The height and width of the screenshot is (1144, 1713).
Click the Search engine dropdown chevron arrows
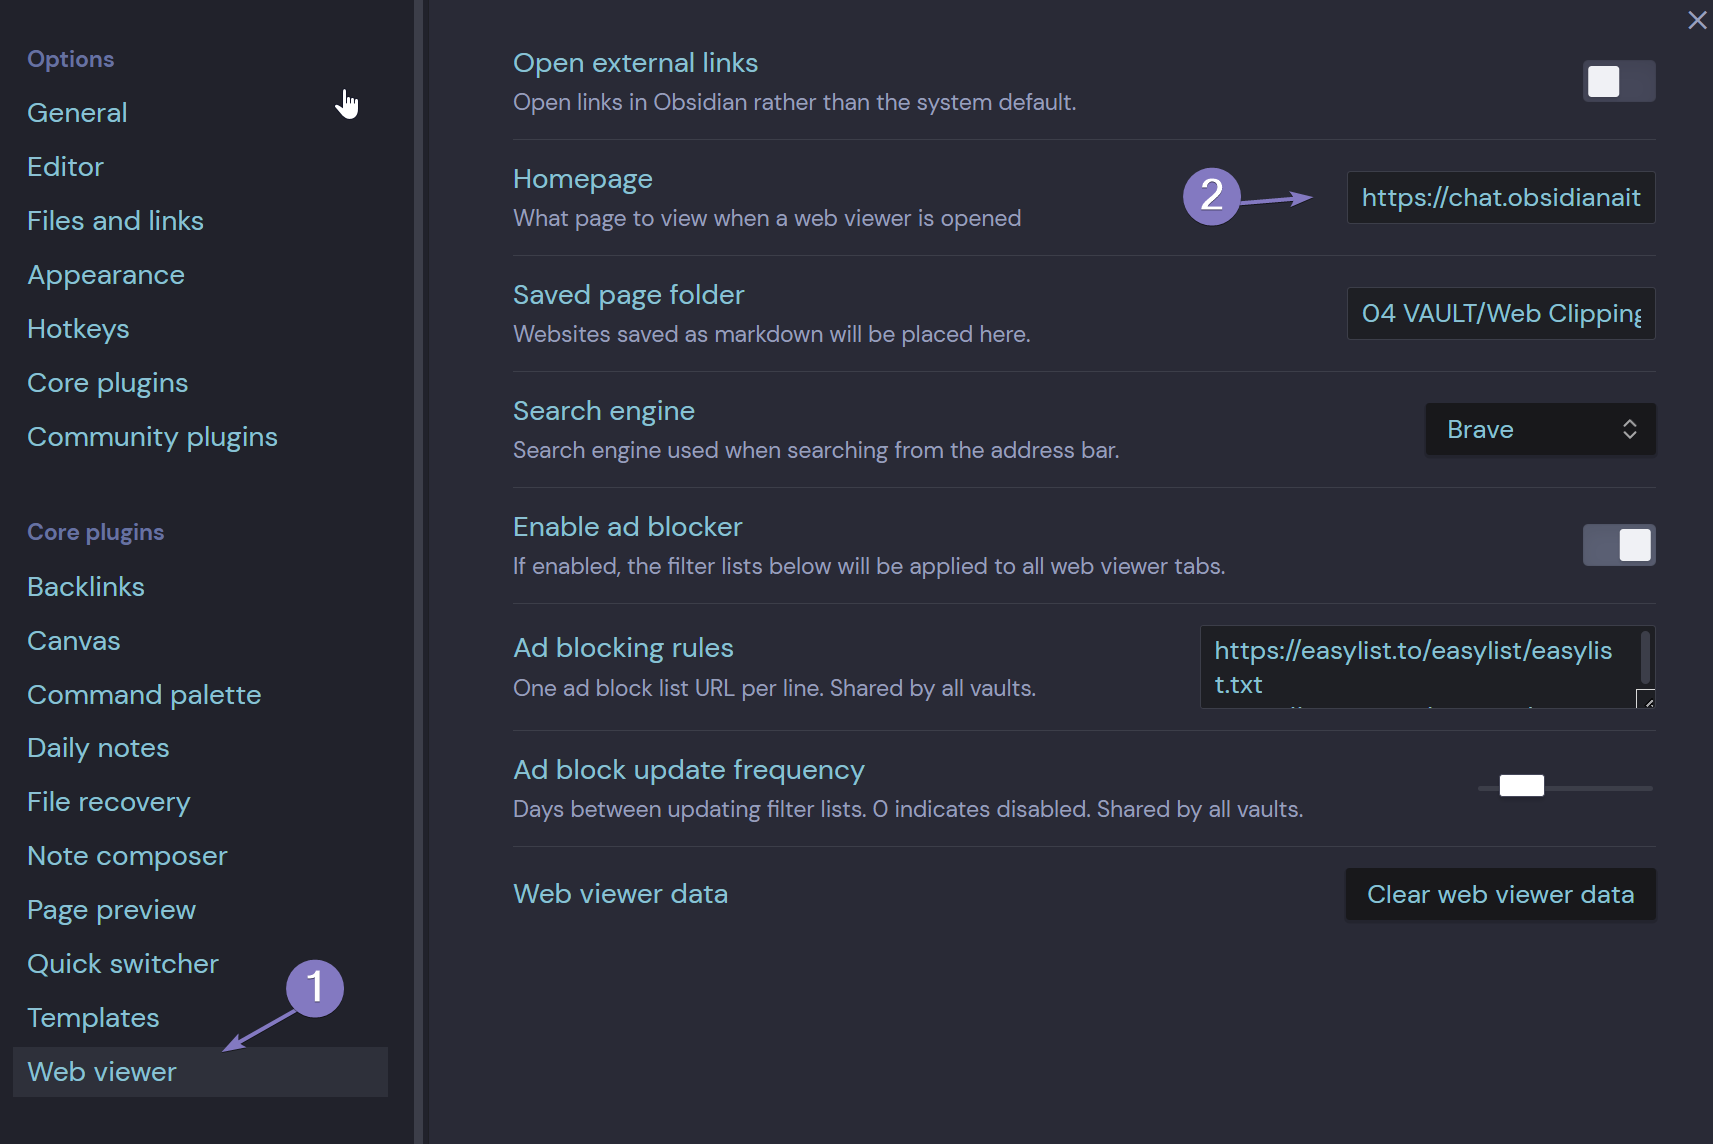[1629, 429]
